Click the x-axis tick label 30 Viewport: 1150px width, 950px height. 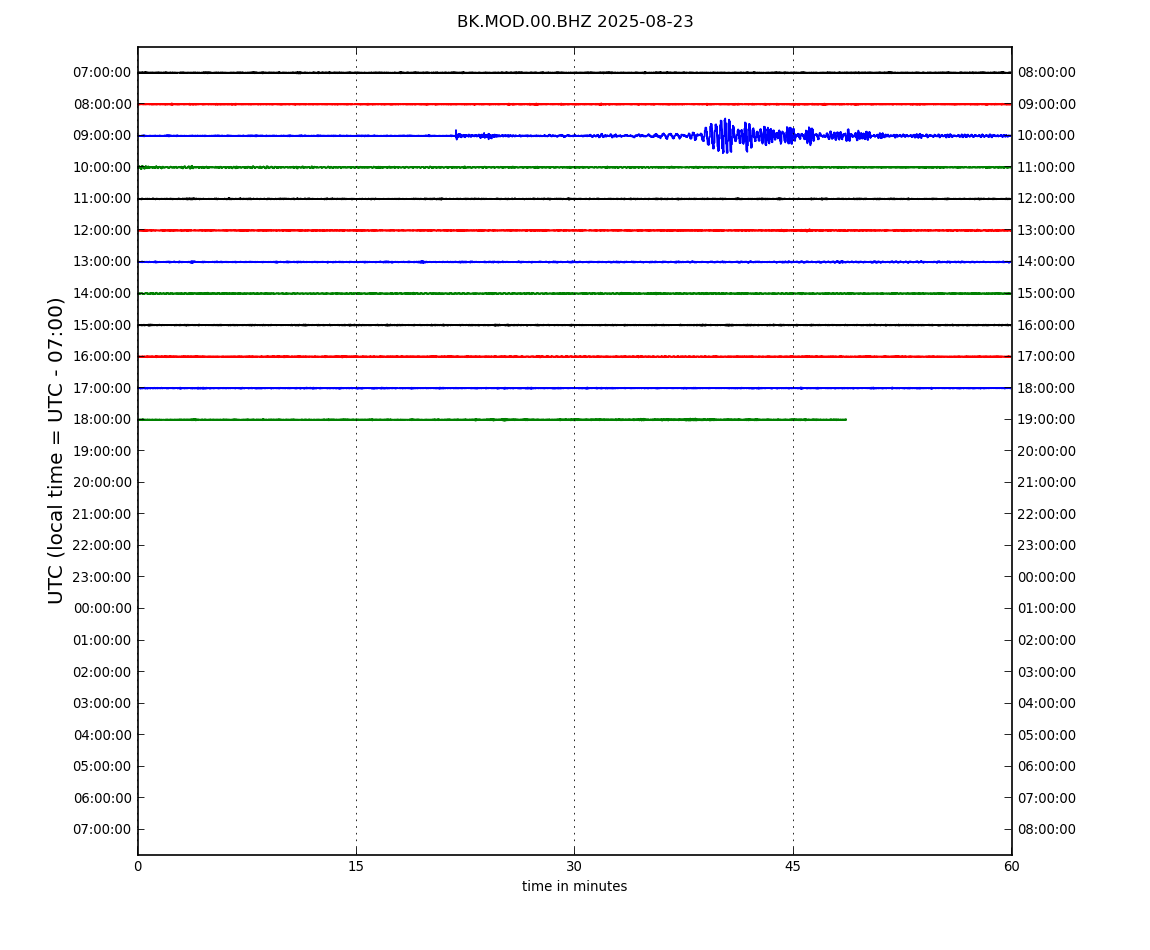(x=574, y=866)
